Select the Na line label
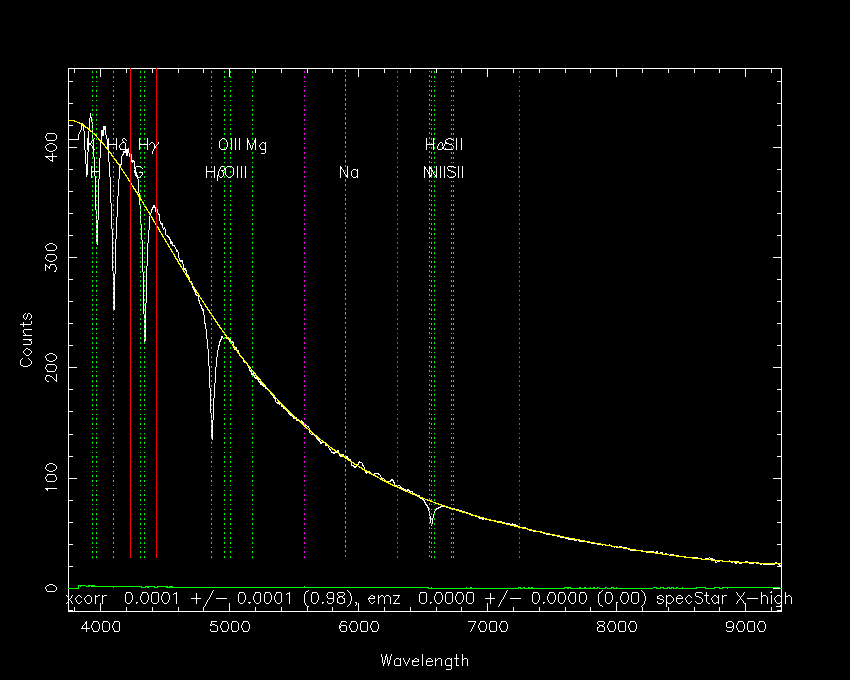This screenshot has height=680, width=850. (349, 172)
